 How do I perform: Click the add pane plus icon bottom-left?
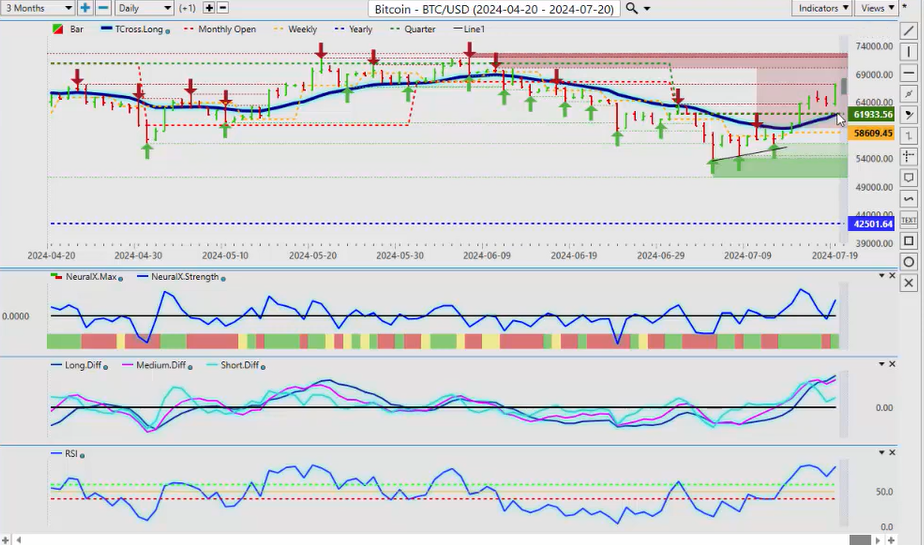(x=5, y=540)
